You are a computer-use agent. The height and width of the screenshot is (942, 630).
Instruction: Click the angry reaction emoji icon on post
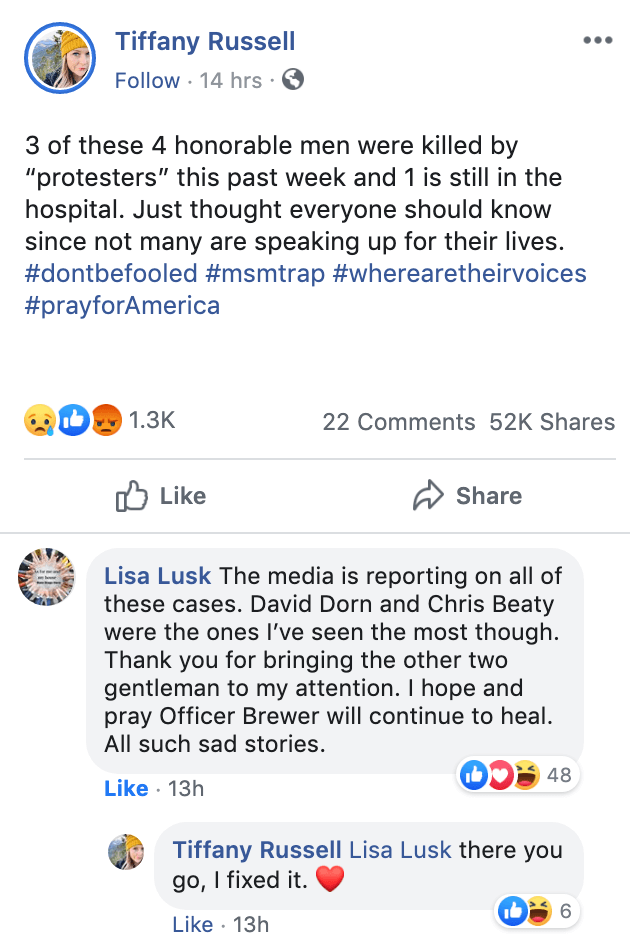[x=106, y=421]
